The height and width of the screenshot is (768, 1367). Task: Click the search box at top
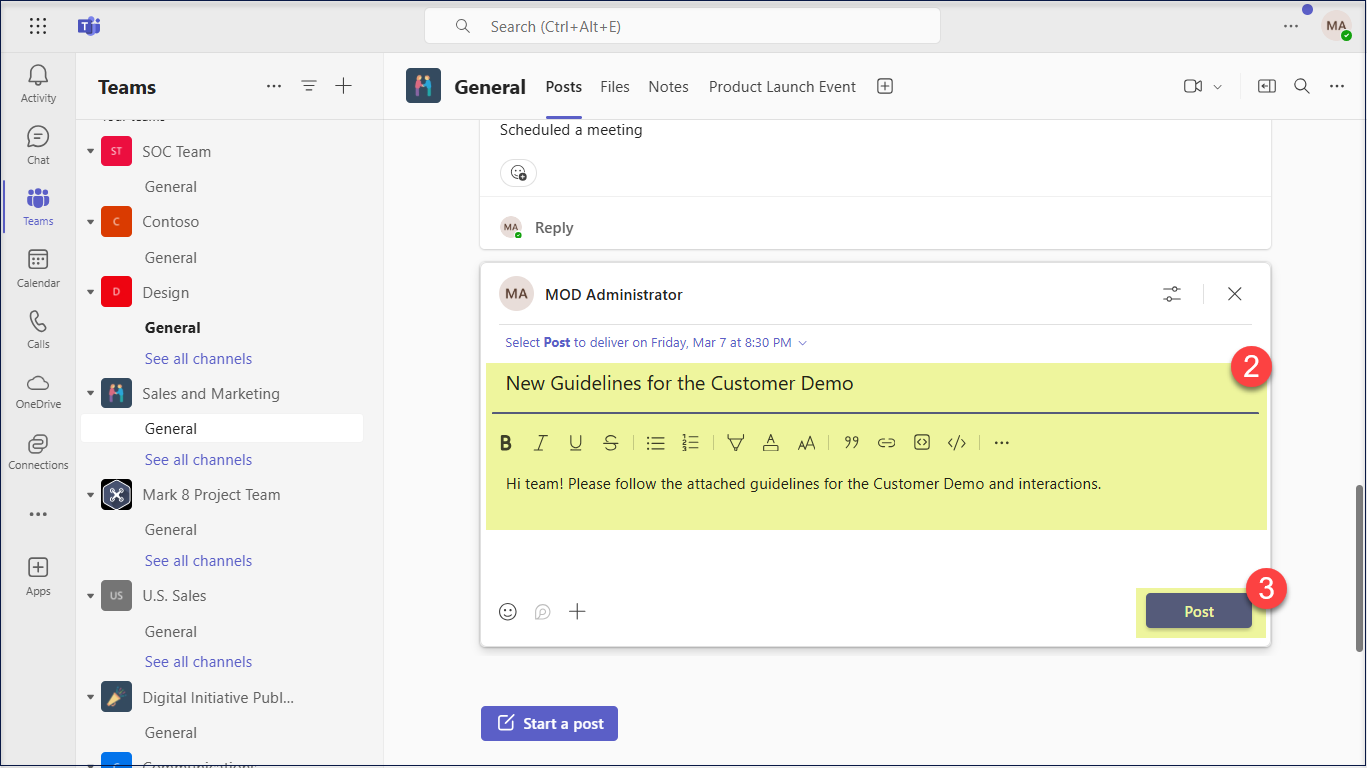click(682, 27)
